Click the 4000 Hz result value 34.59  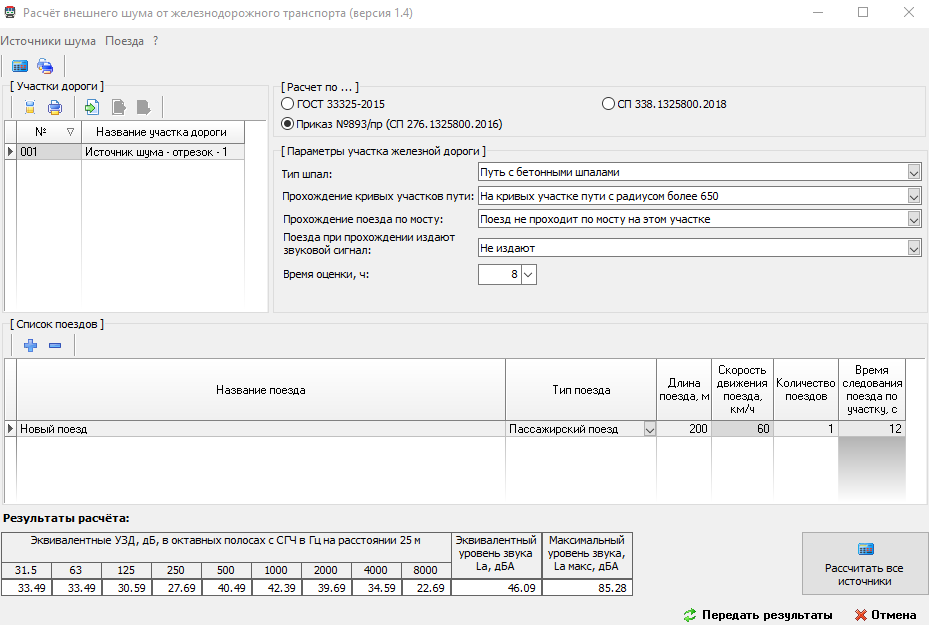tap(376, 588)
